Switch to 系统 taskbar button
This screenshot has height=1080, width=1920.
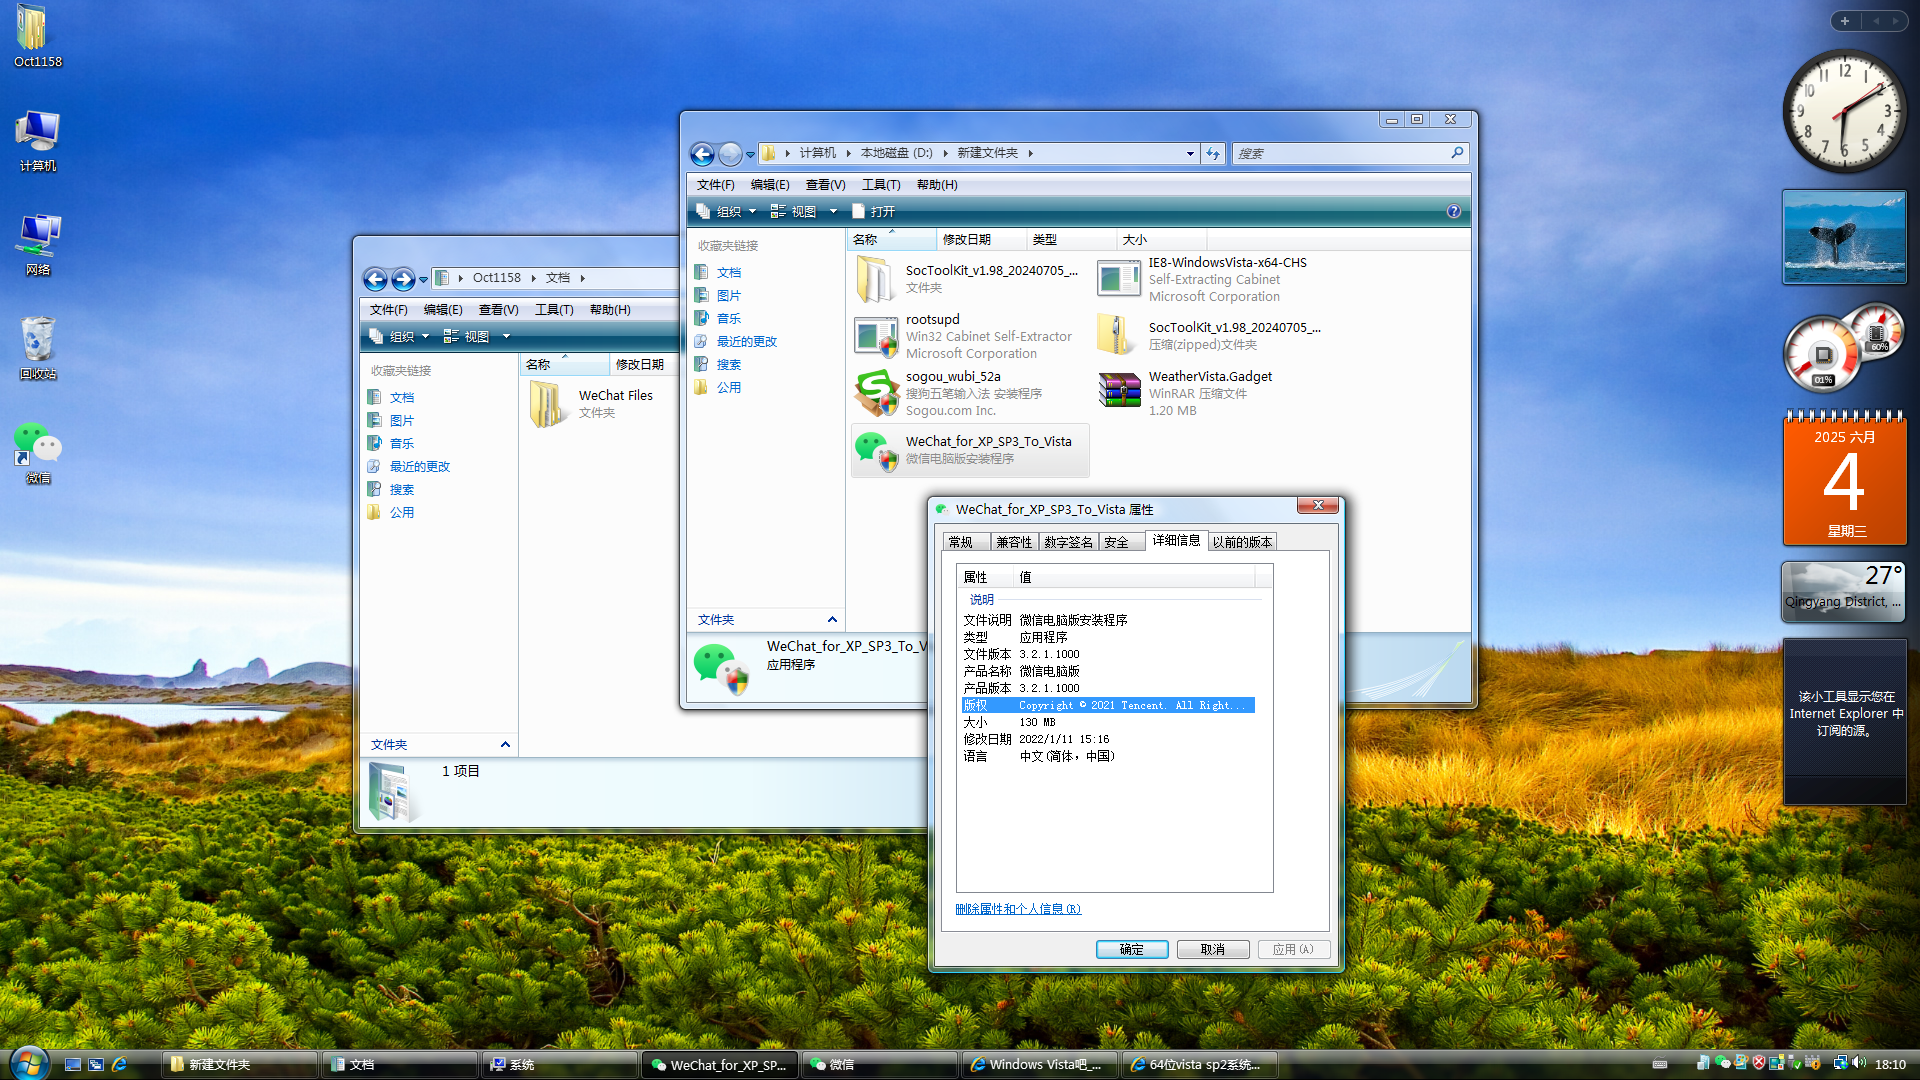(558, 1064)
